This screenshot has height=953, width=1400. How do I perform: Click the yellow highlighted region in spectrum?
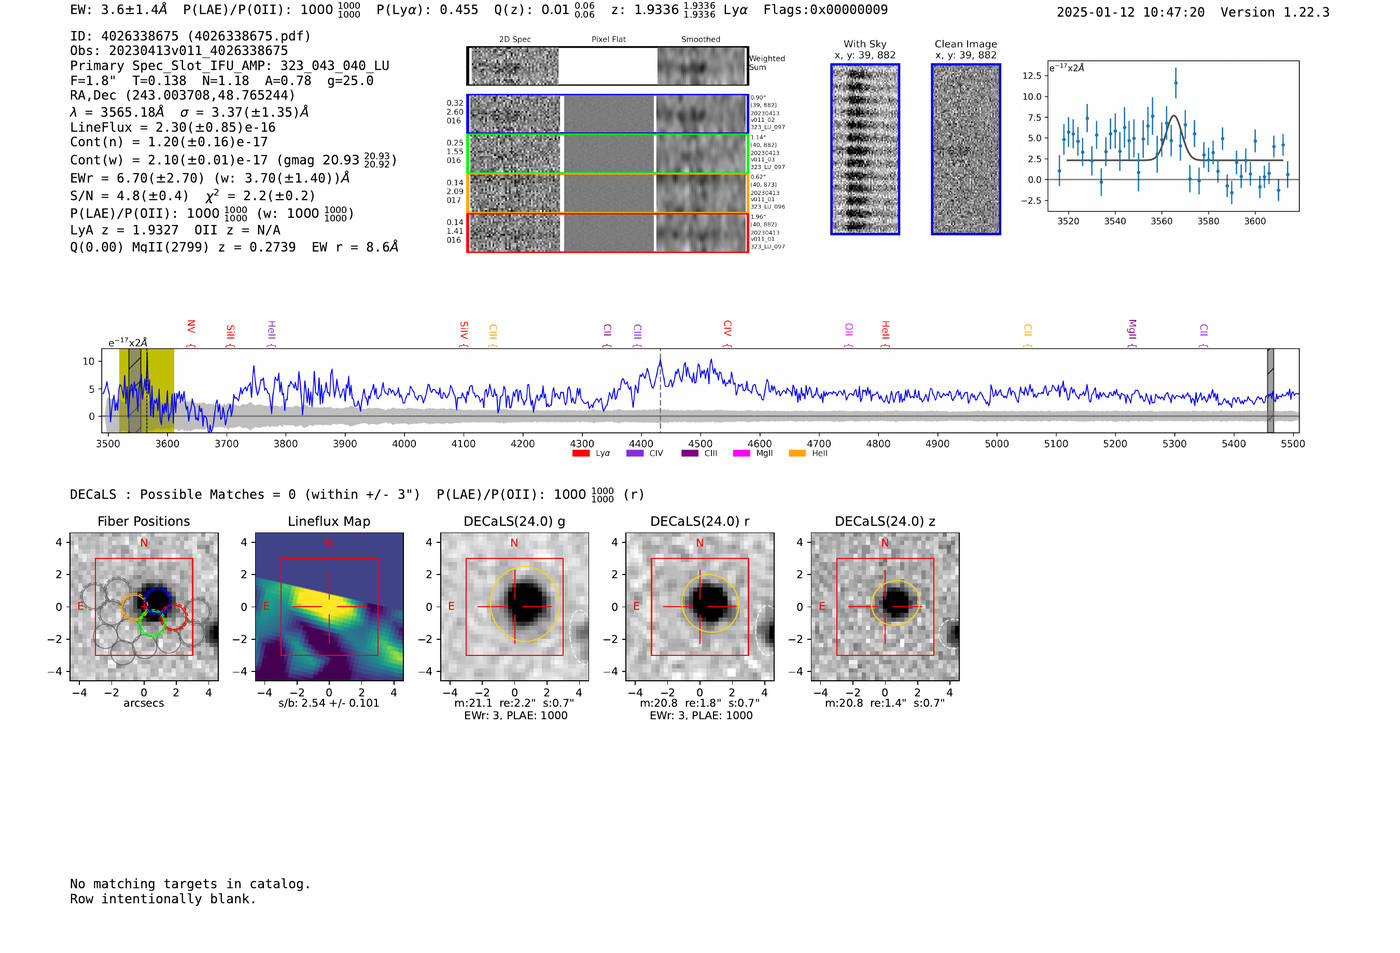[x=147, y=390]
